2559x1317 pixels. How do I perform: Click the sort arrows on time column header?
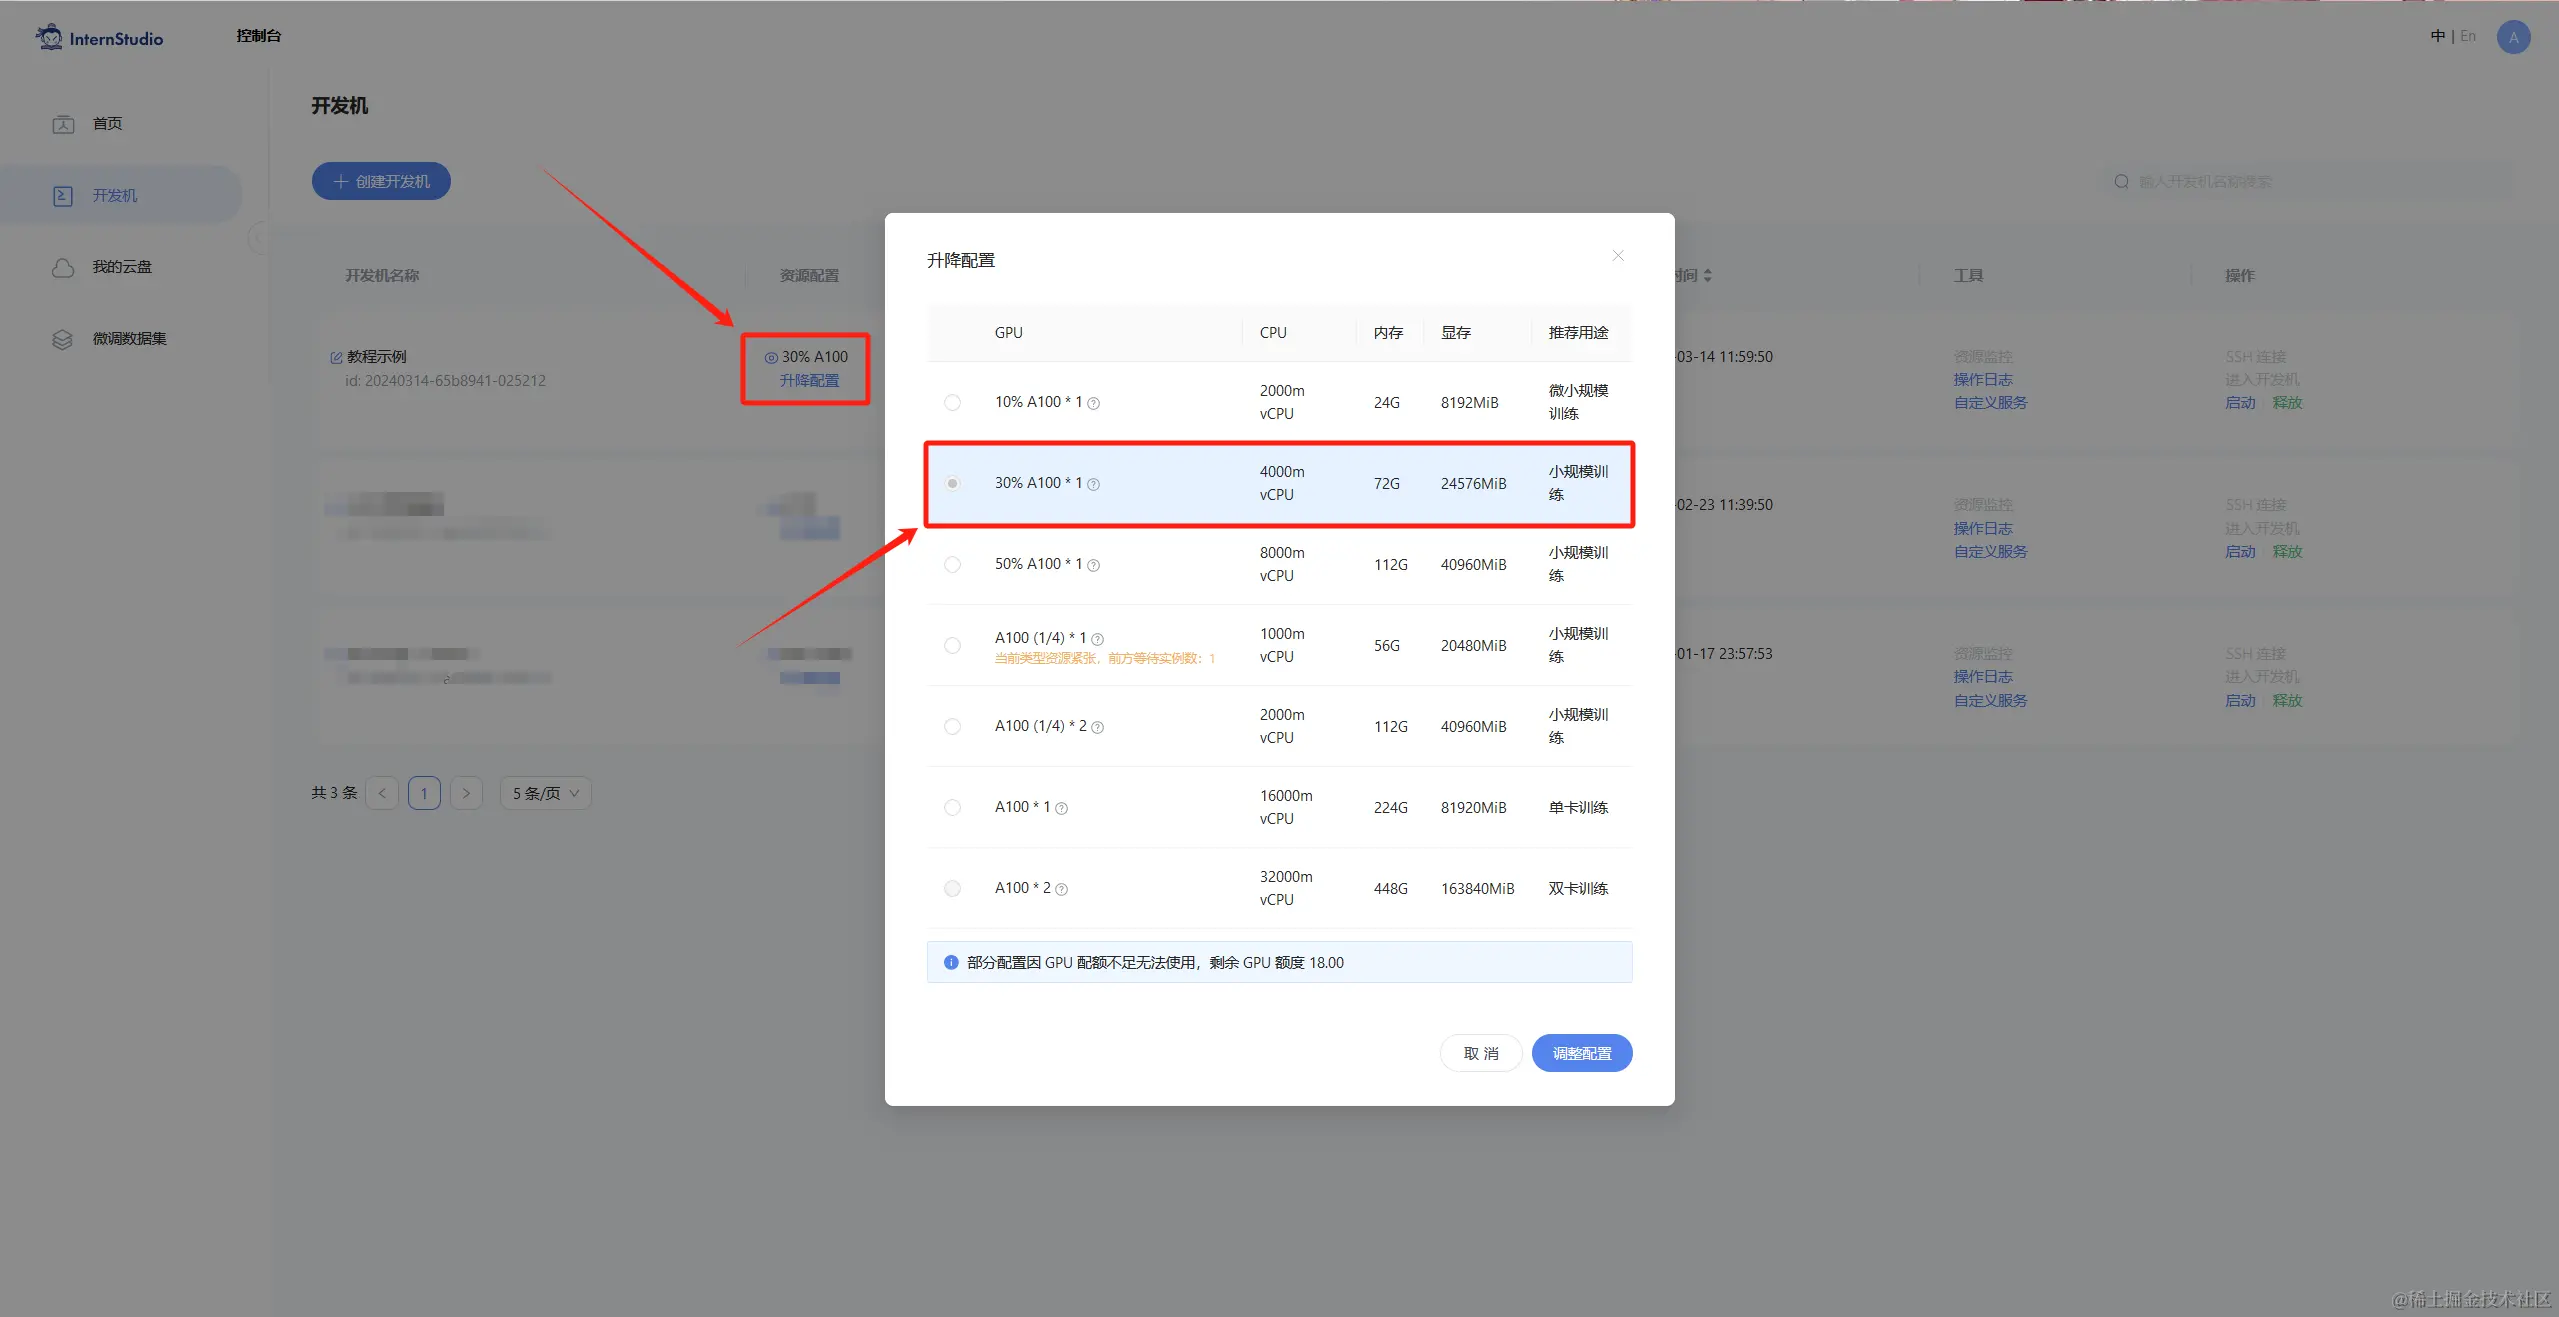coord(1707,275)
